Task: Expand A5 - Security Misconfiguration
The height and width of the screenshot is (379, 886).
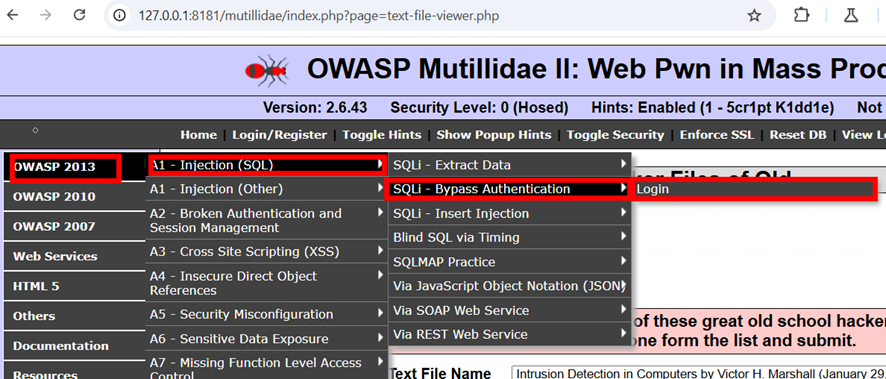Action: tap(266, 314)
